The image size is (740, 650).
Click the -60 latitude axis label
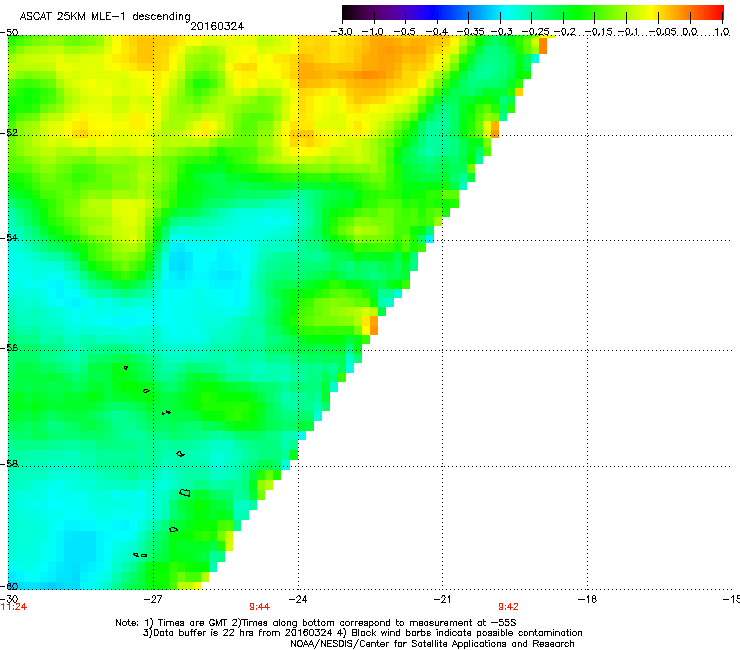(x=9, y=586)
